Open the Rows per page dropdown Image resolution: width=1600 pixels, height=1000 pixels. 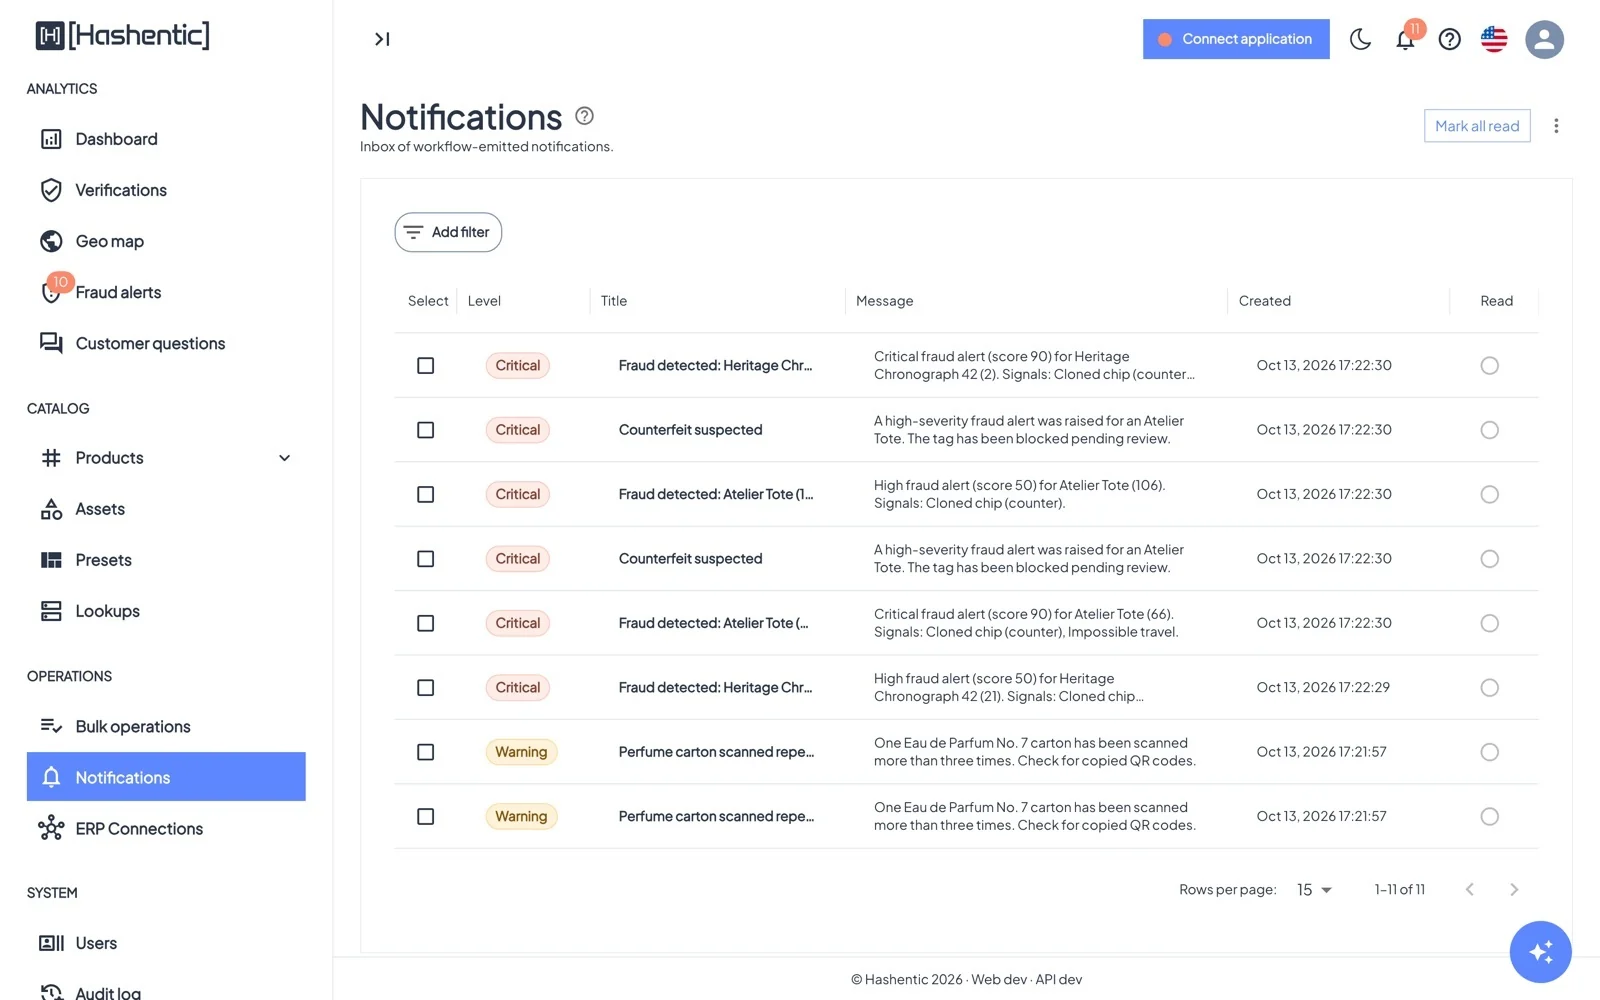click(1314, 889)
